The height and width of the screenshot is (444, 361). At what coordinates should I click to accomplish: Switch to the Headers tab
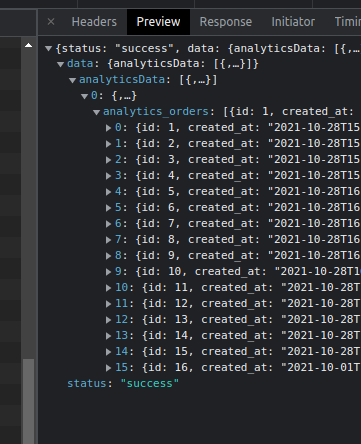click(94, 22)
